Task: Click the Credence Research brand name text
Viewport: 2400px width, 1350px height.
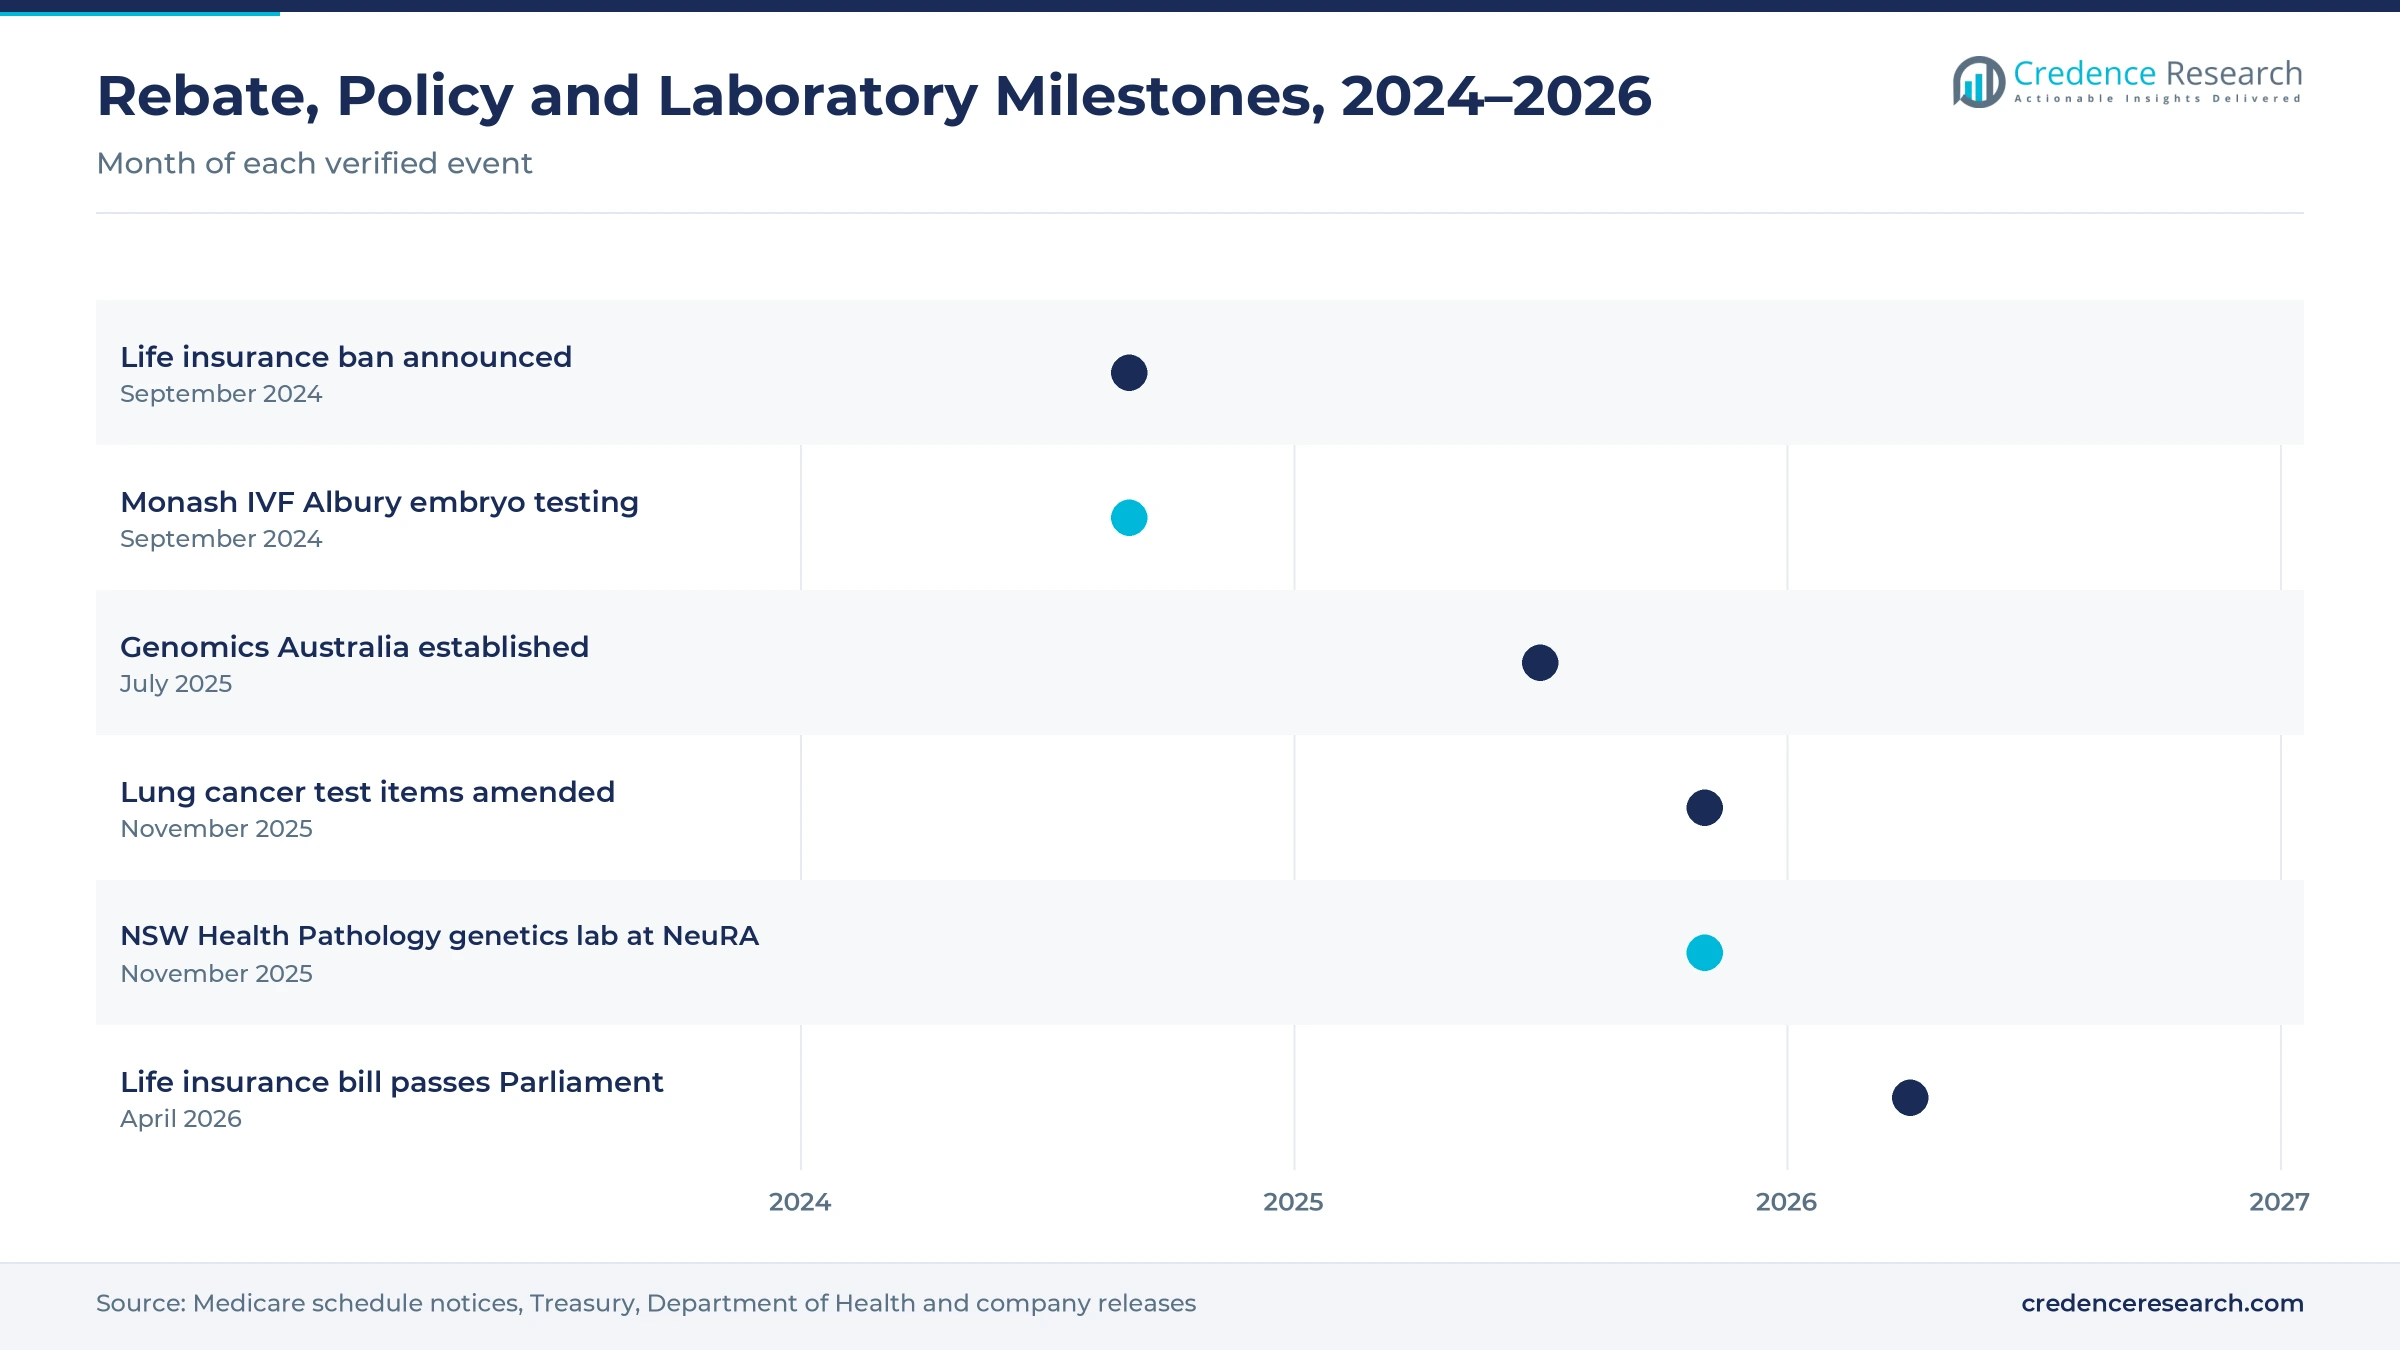Action: point(2158,73)
